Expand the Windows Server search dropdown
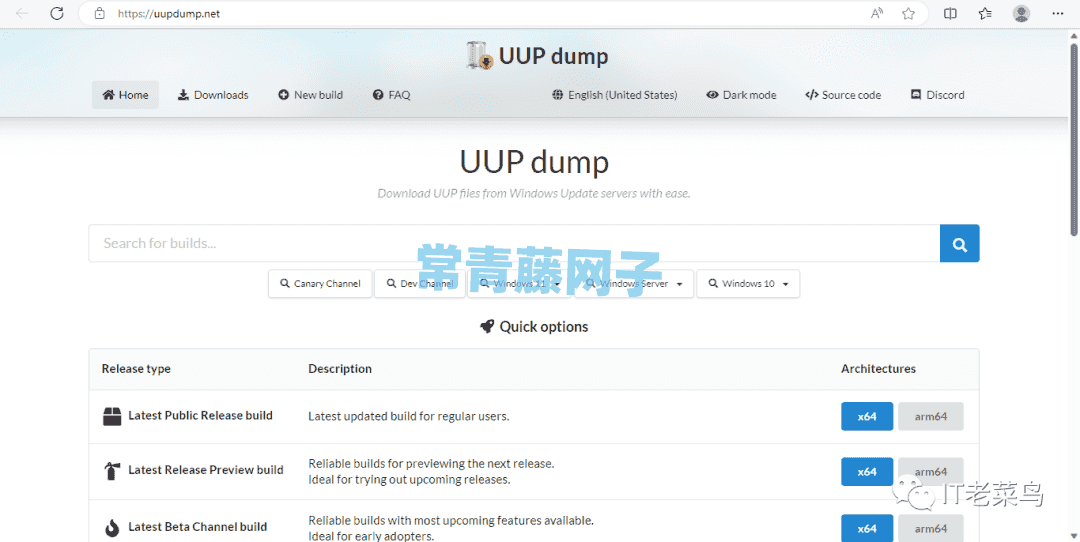 pyautogui.click(x=634, y=284)
